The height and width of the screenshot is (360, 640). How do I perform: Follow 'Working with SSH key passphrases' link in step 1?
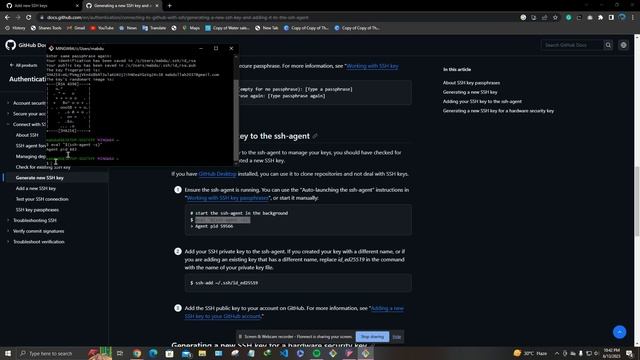pyautogui.click(x=227, y=198)
